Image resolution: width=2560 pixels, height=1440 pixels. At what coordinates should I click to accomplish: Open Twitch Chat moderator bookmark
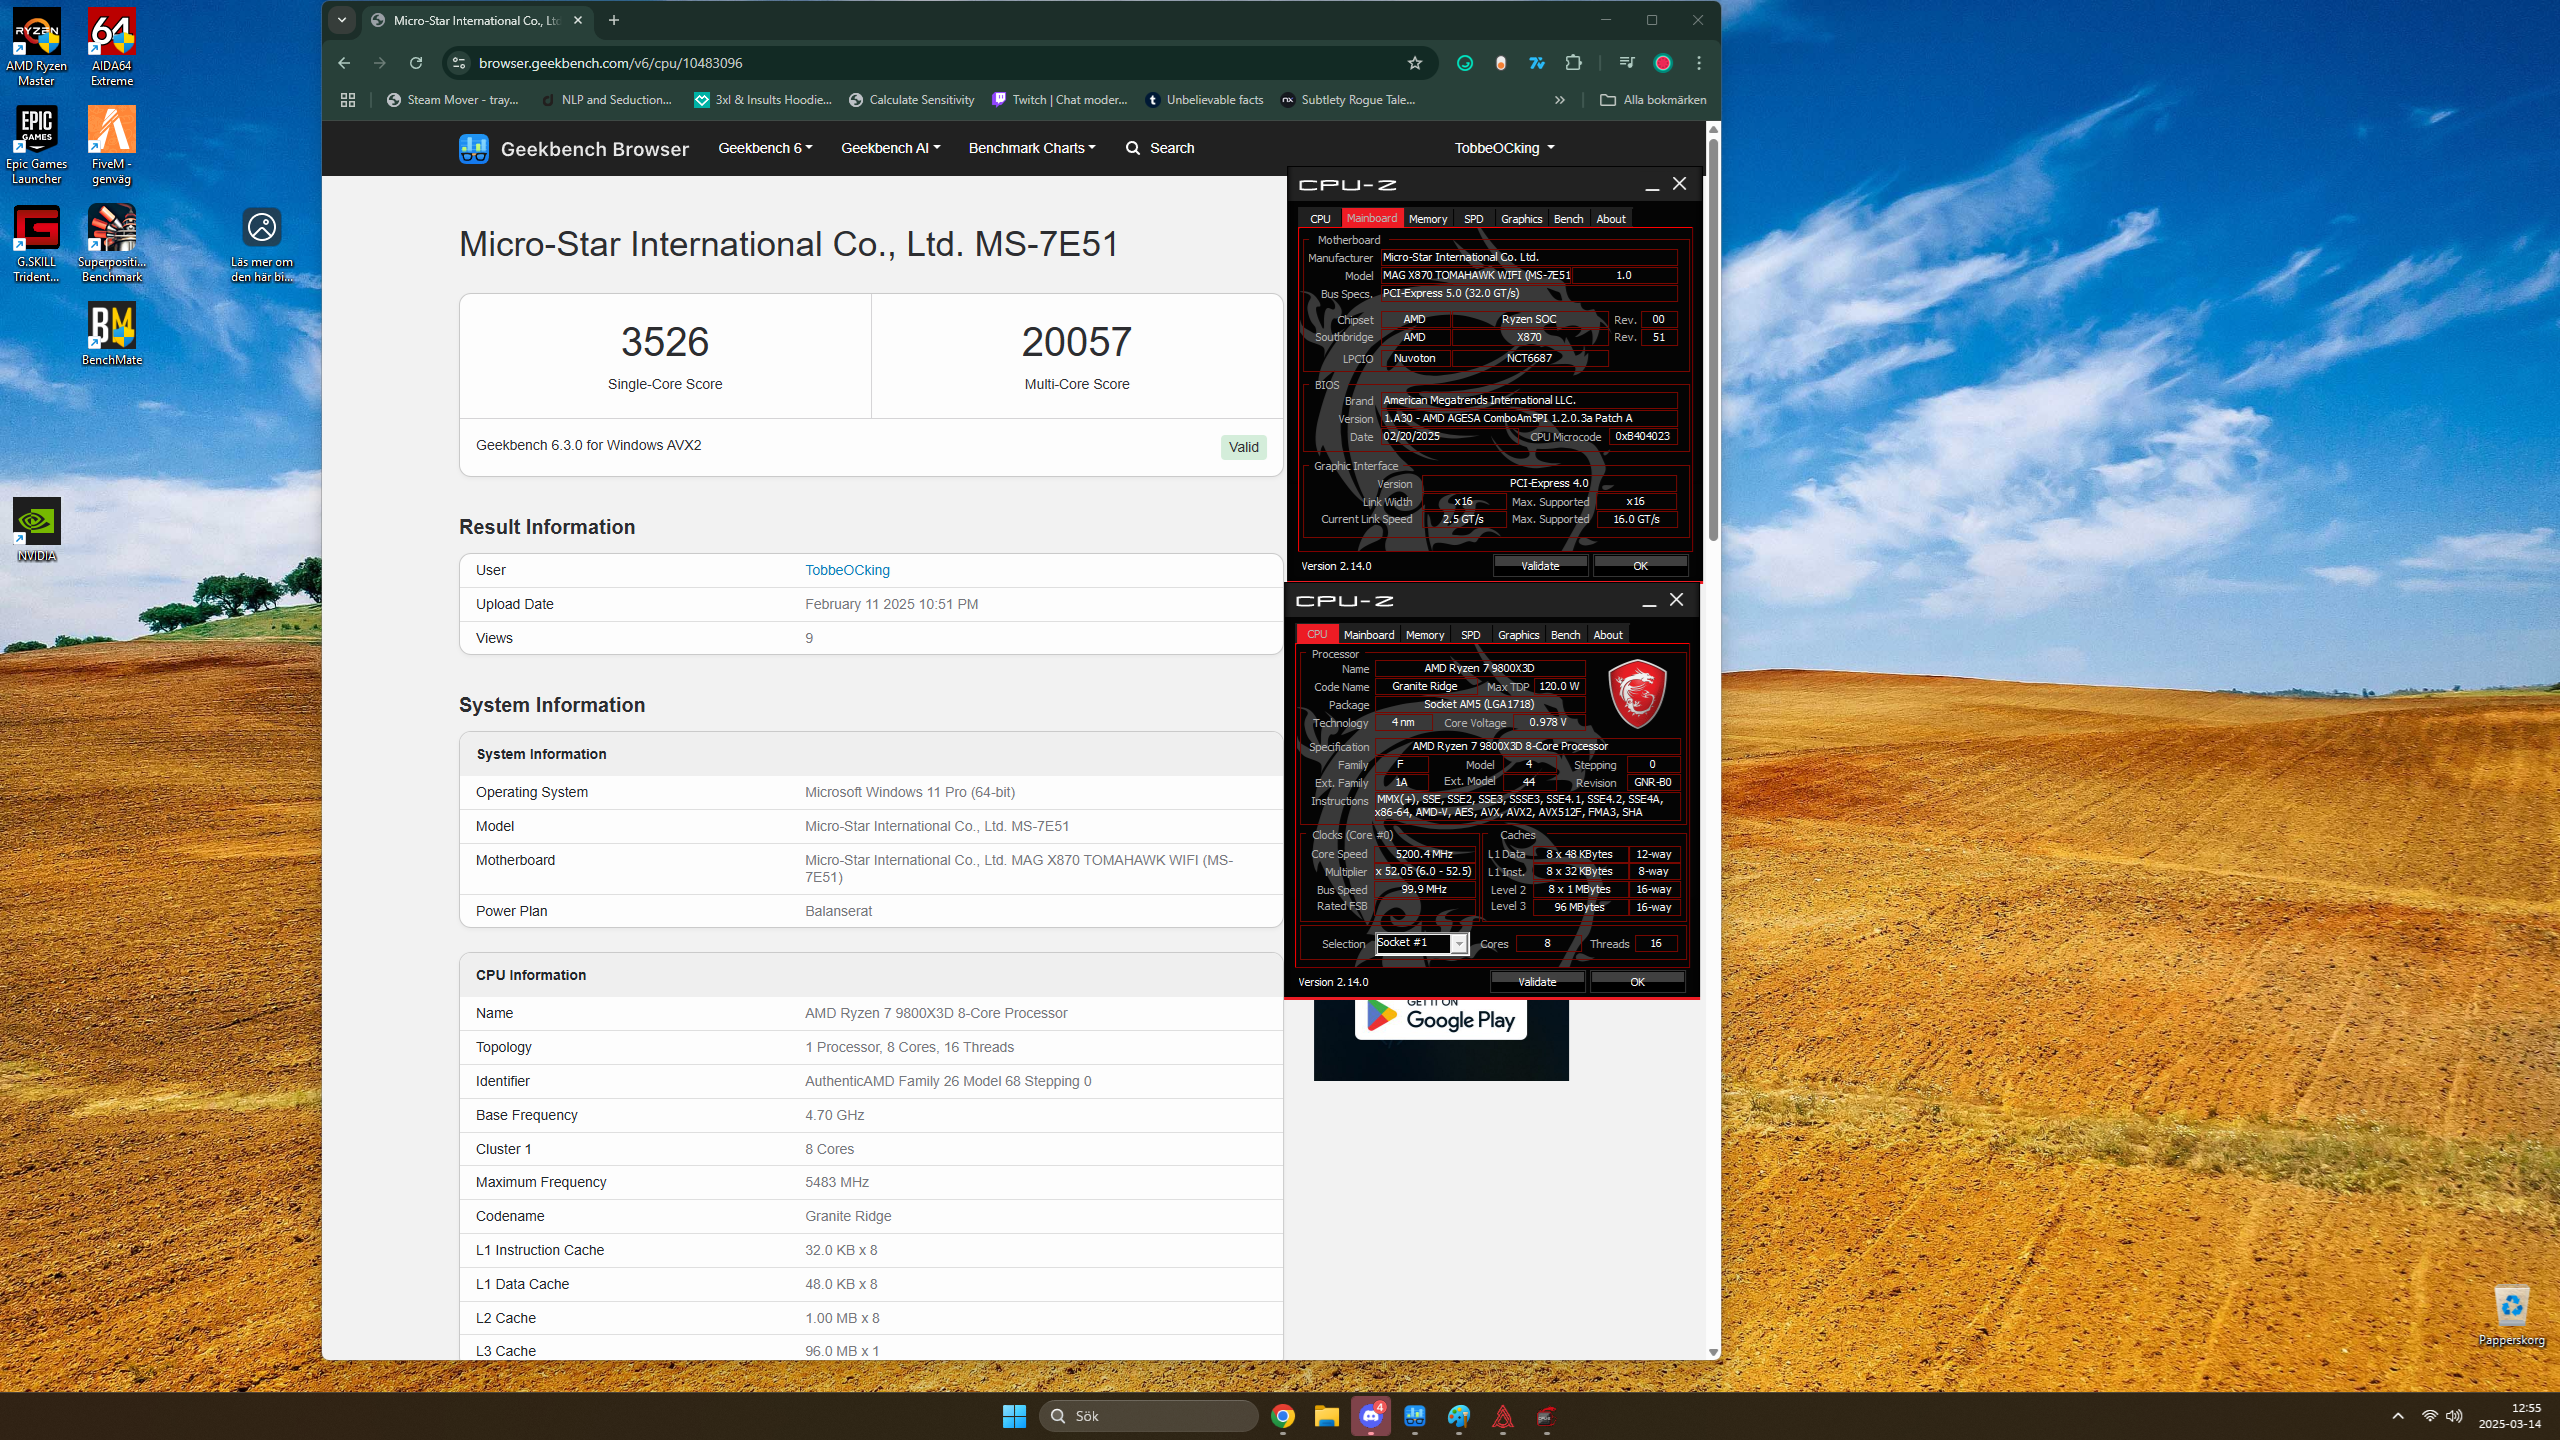1059,100
